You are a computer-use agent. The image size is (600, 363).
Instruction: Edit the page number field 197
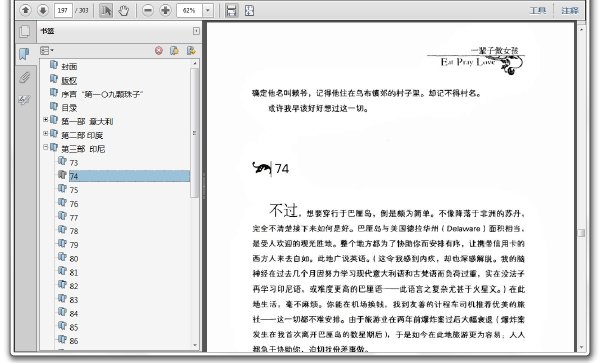(x=63, y=10)
